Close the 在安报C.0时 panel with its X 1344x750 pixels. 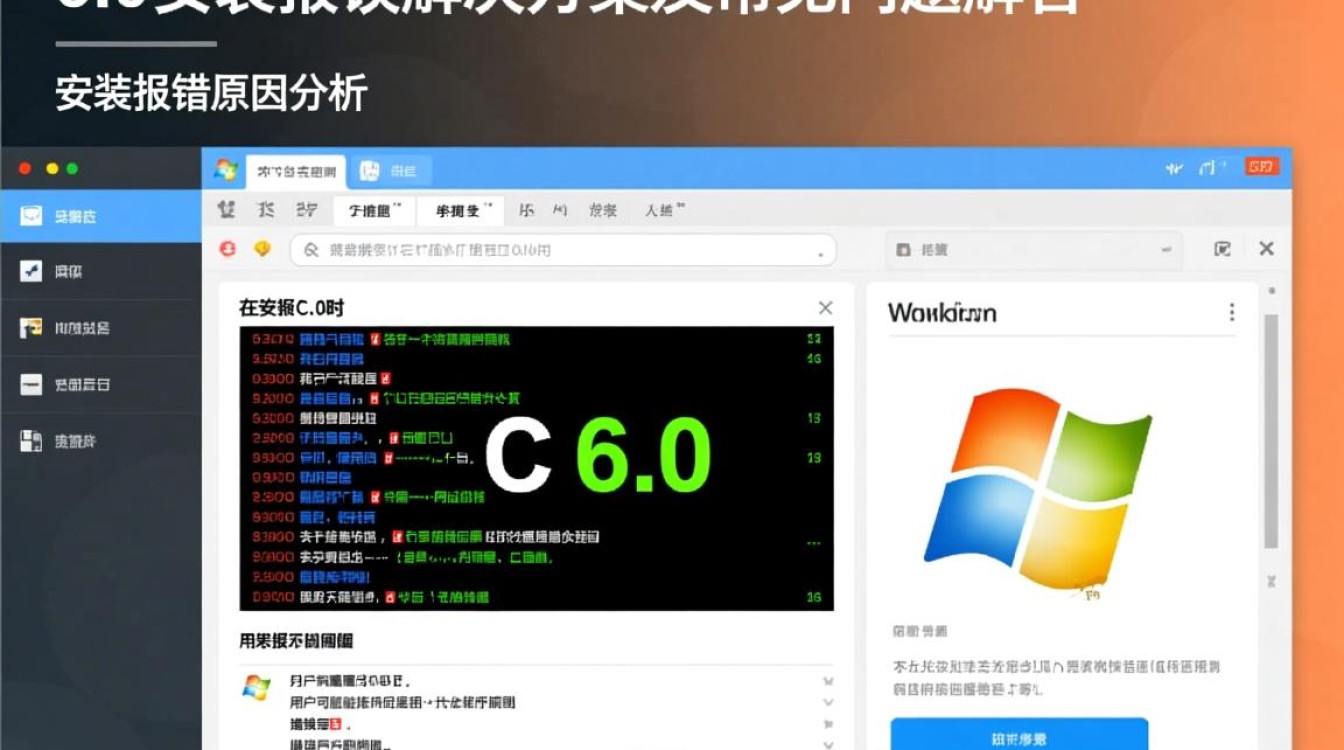tap(825, 308)
